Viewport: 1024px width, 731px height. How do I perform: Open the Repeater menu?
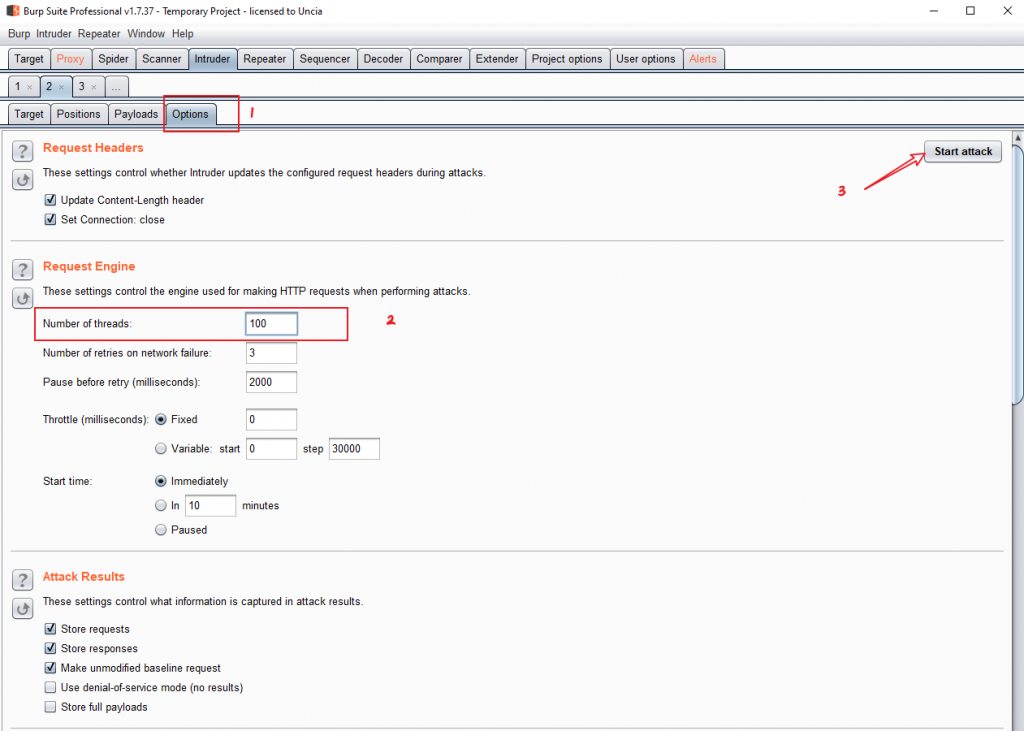pyautogui.click(x=99, y=33)
